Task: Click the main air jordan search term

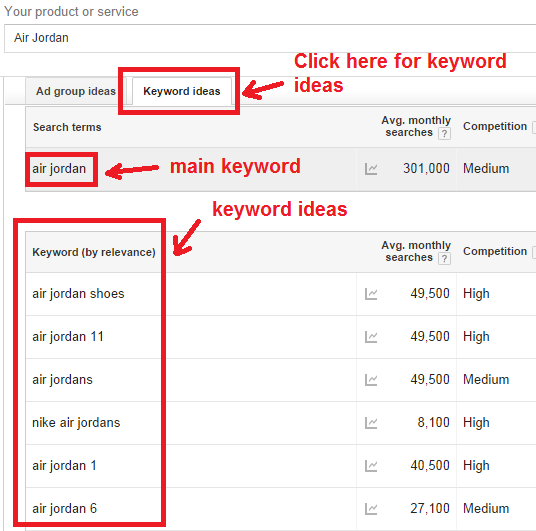Action: point(59,169)
